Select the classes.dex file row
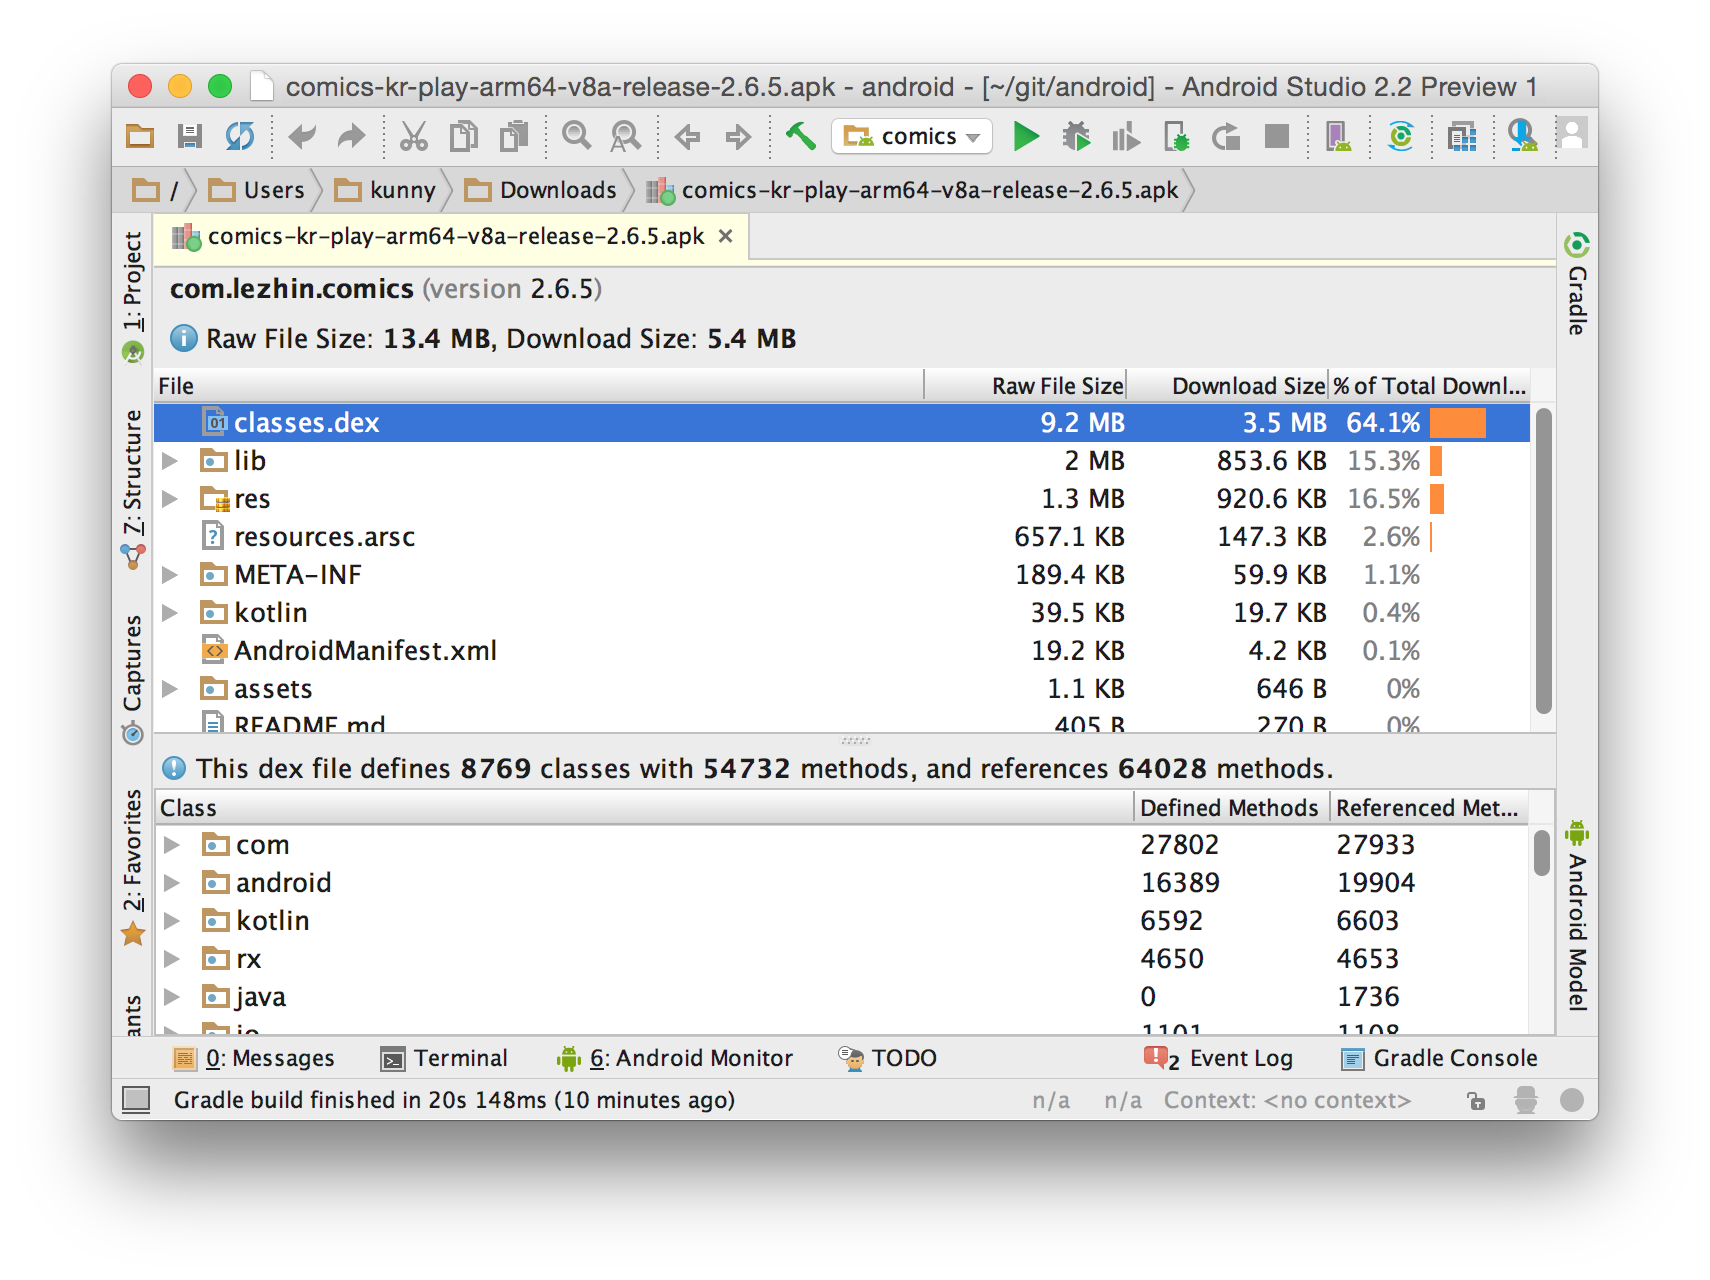Image resolution: width=1710 pixels, height=1280 pixels. [842, 423]
